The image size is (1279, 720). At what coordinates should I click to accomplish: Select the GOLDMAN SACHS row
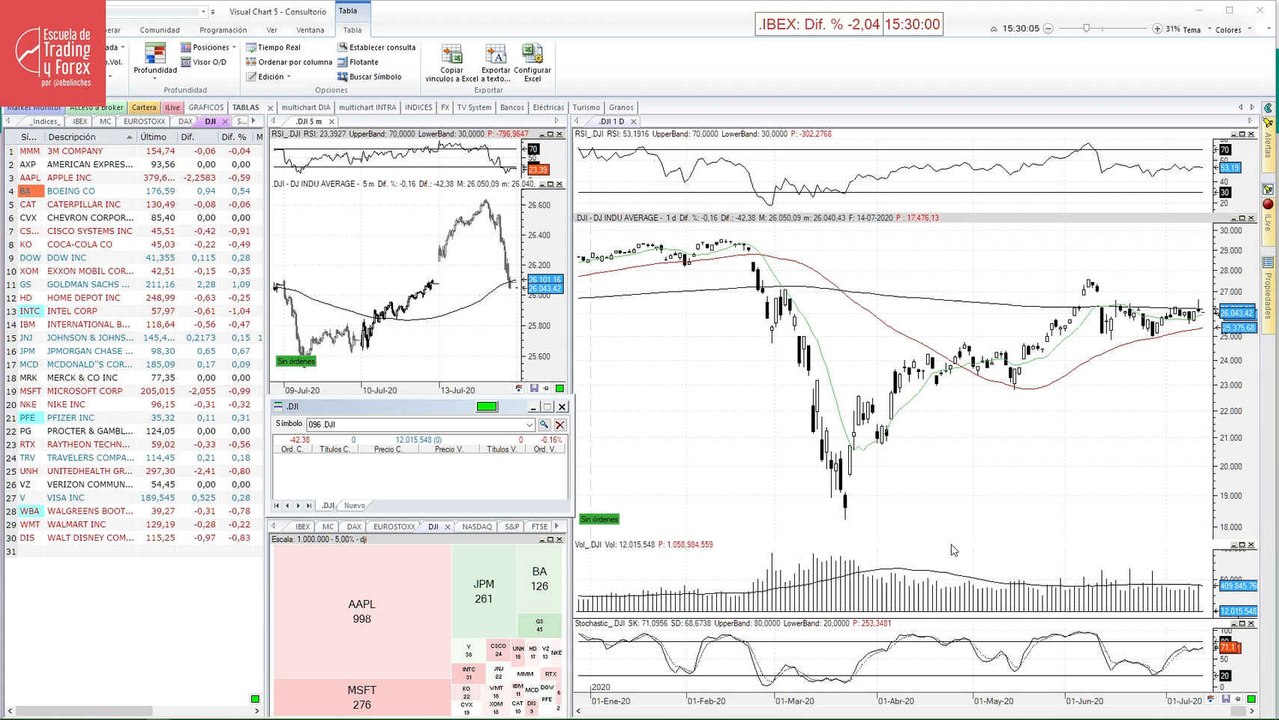point(132,284)
